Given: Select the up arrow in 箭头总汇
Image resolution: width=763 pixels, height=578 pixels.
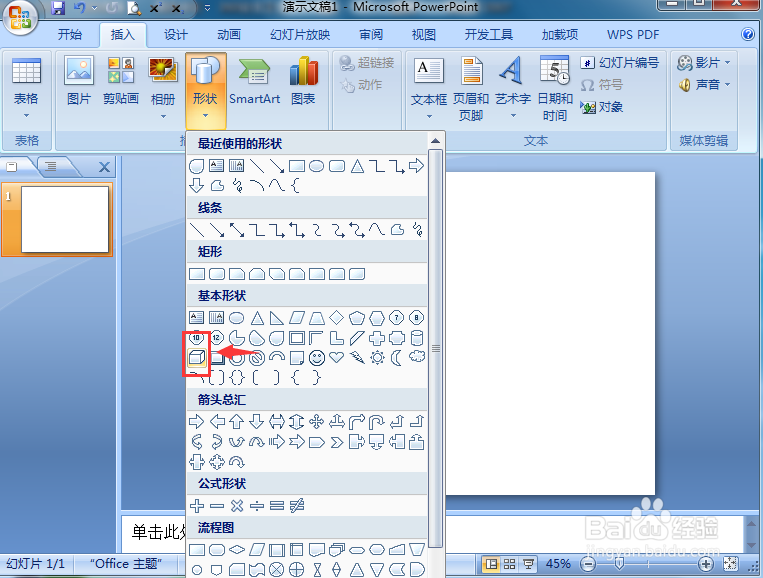Looking at the screenshot, I should click(x=237, y=421).
